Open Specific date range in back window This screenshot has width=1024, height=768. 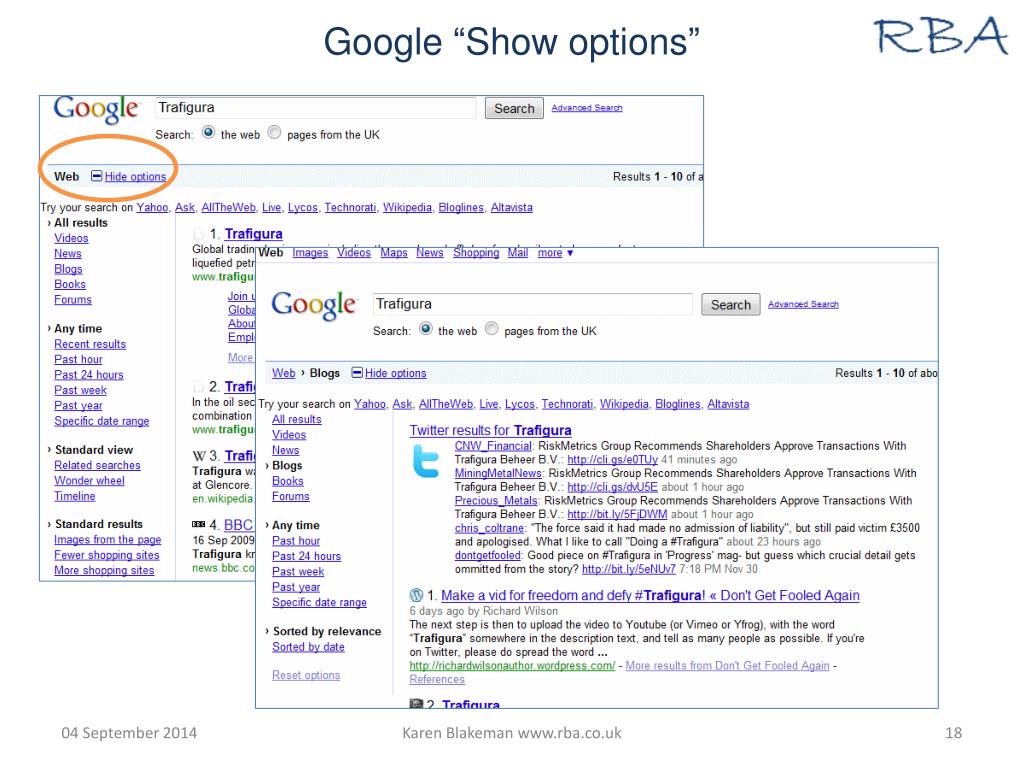(102, 421)
